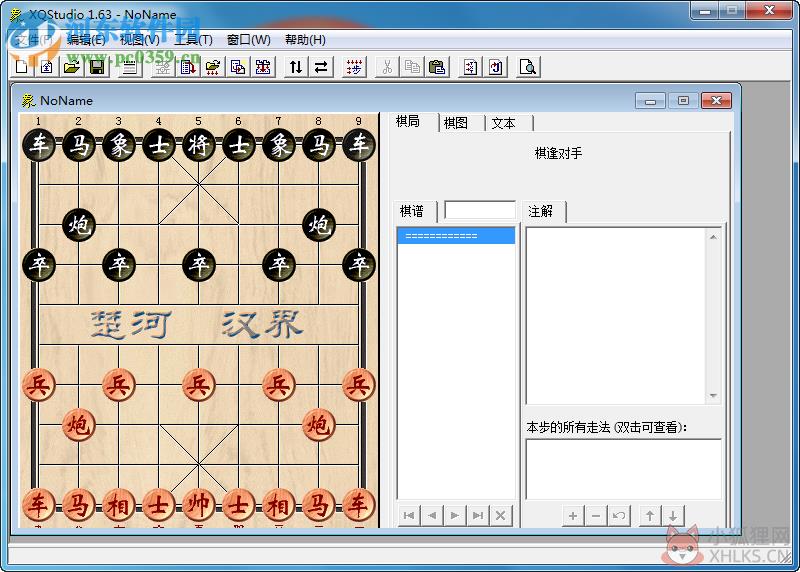Viewport: 800px width, 572px height.
Task: Jump to last move button
Action: click(478, 515)
